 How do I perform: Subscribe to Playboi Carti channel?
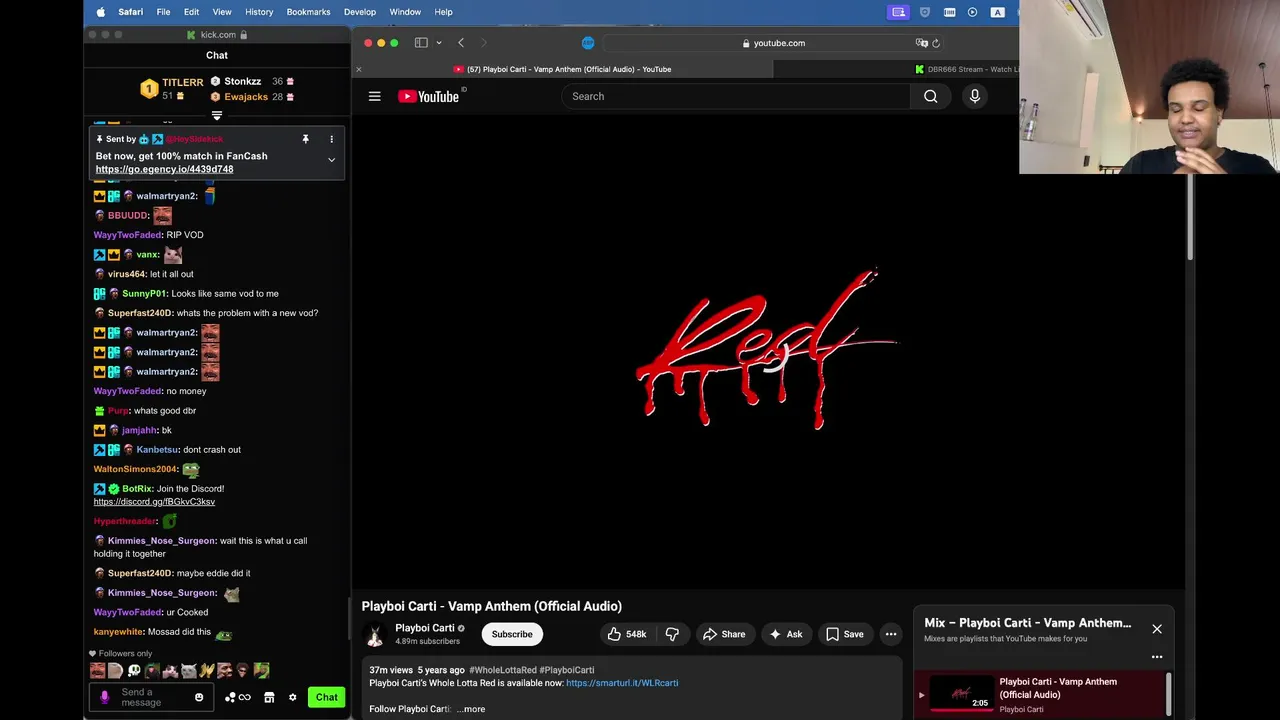(x=512, y=634)
